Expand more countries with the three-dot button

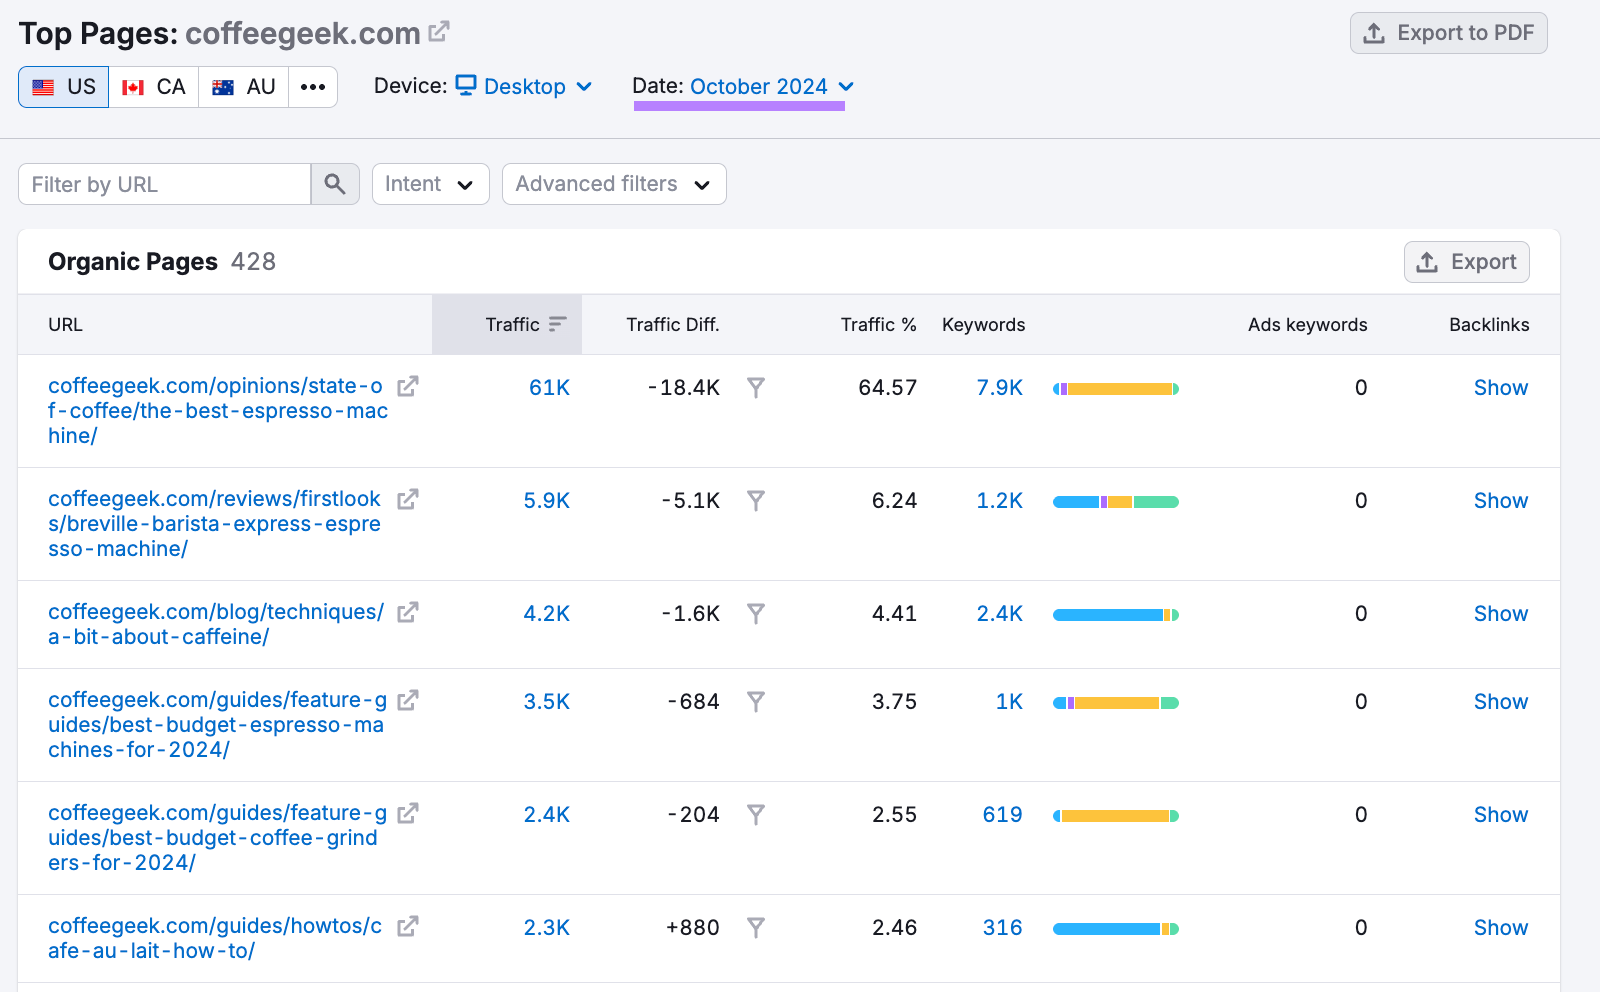(313, 87)
